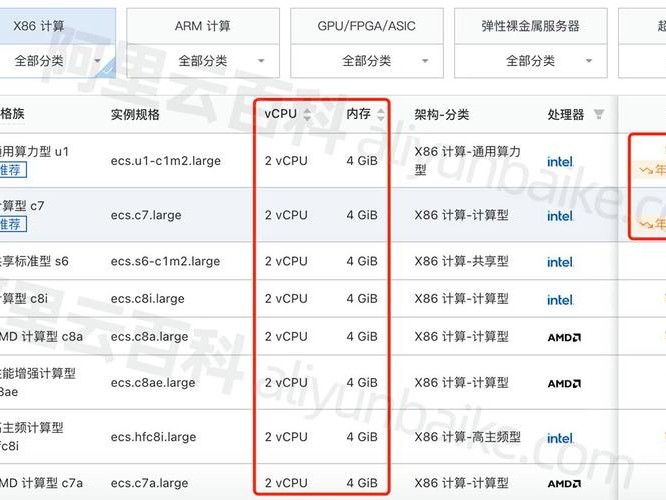
Task: Open 全部分类 dropdown under X86 计算
Action: point(57,61)
